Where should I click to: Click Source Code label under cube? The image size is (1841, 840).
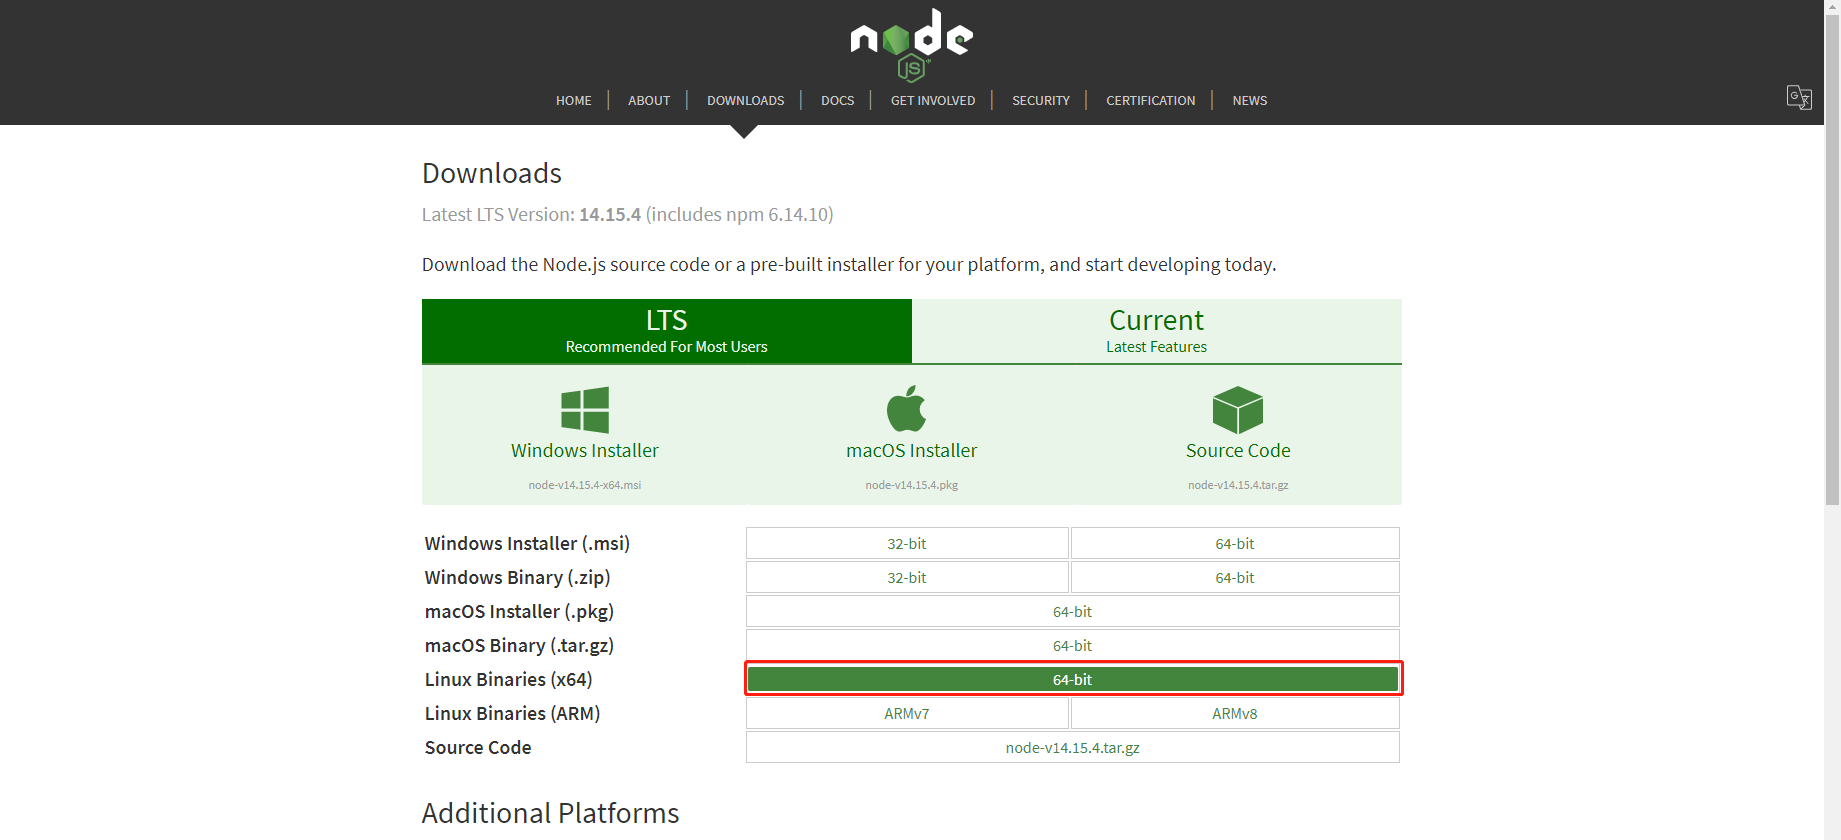[1238, 451]
